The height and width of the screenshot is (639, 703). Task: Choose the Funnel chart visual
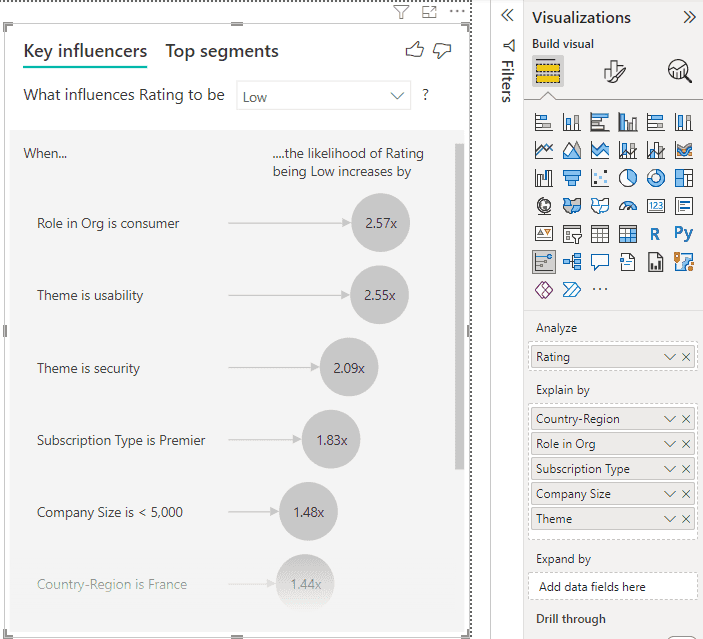click(x=572, y=178)
